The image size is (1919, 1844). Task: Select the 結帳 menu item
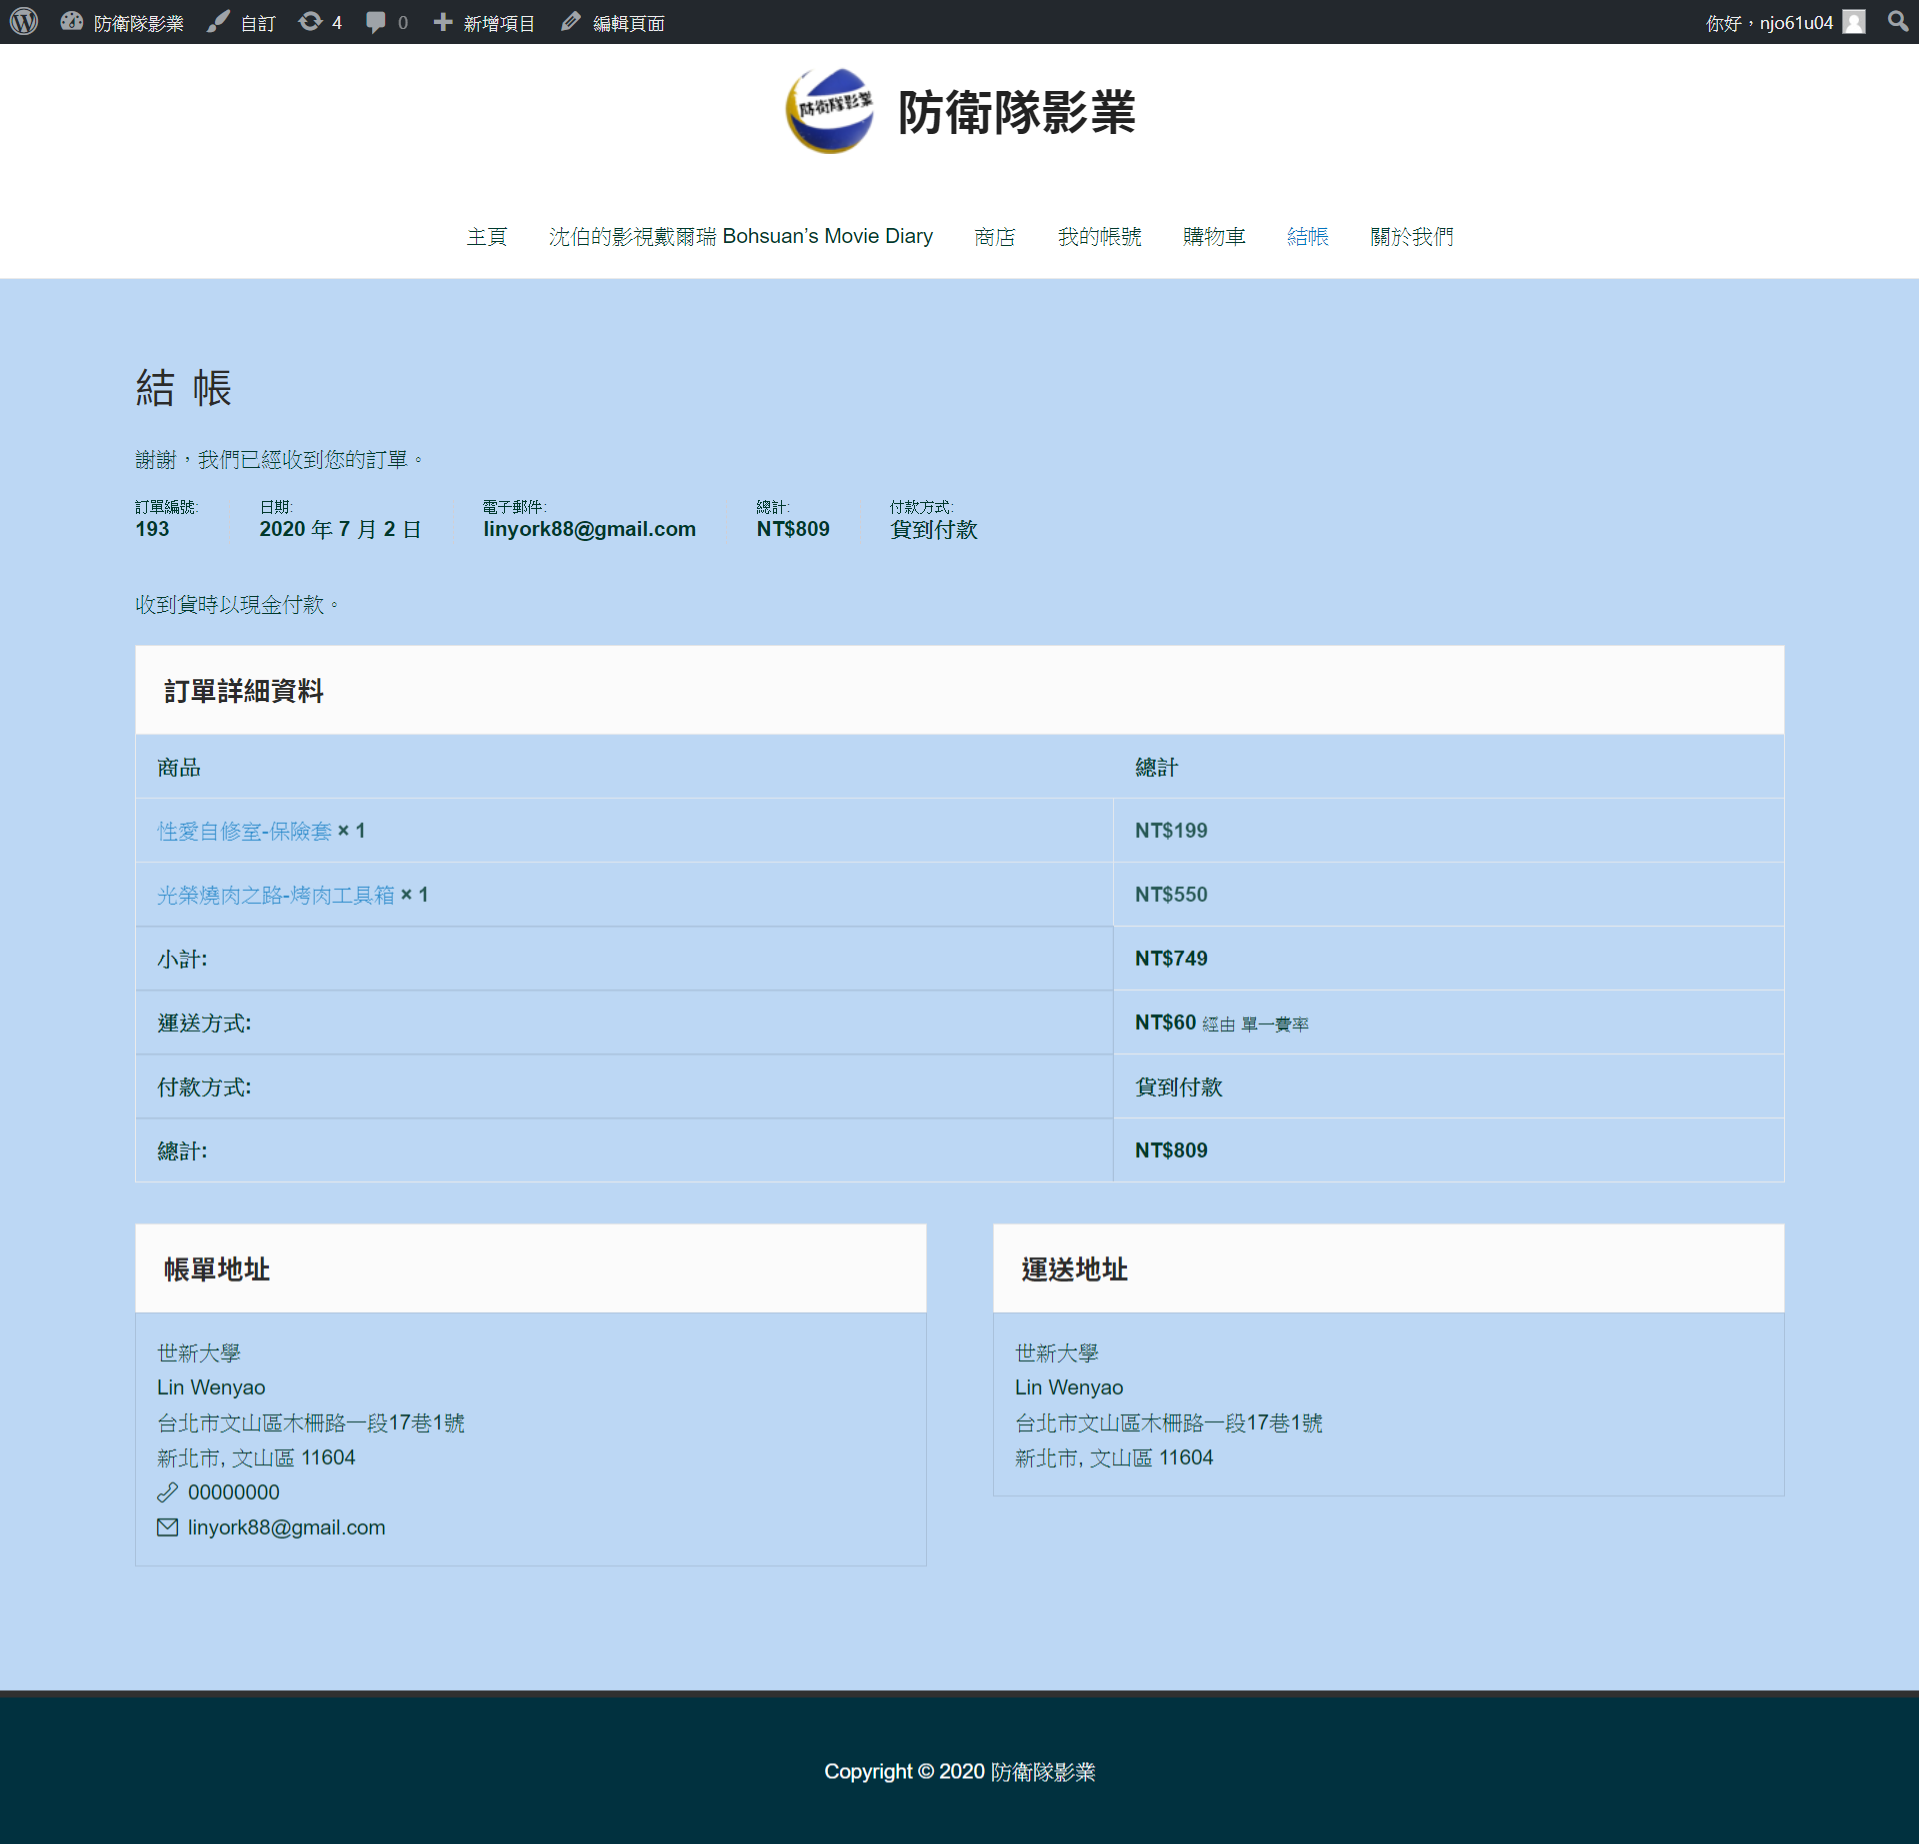[1307, 237]
